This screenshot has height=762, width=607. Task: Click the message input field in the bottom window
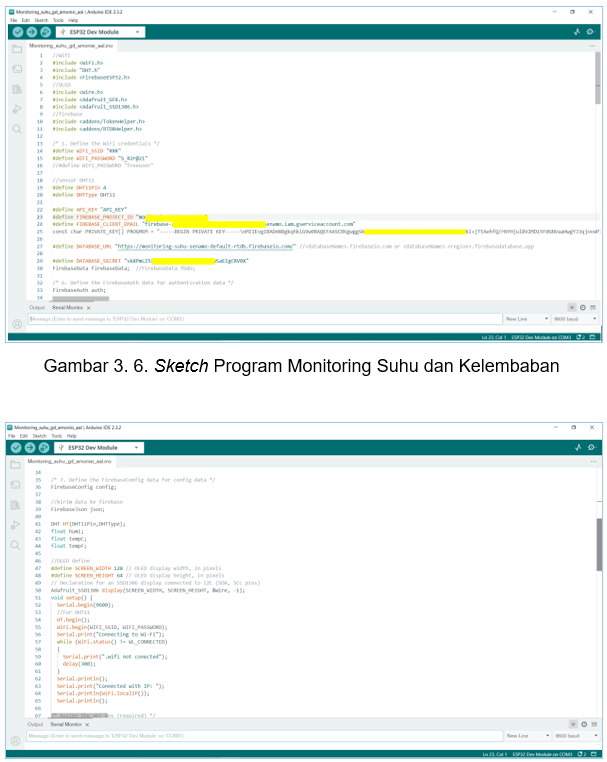[264, 736]
